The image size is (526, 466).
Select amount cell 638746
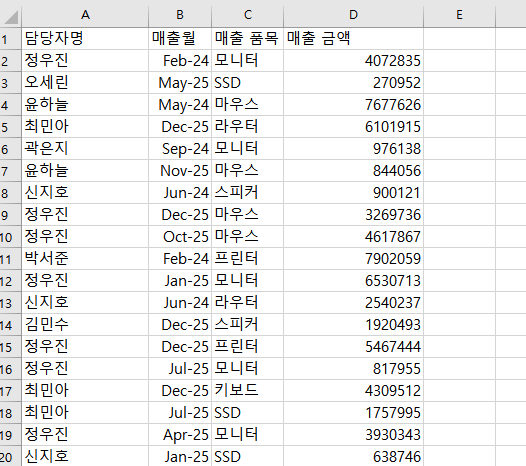click(x=353, y=456)
